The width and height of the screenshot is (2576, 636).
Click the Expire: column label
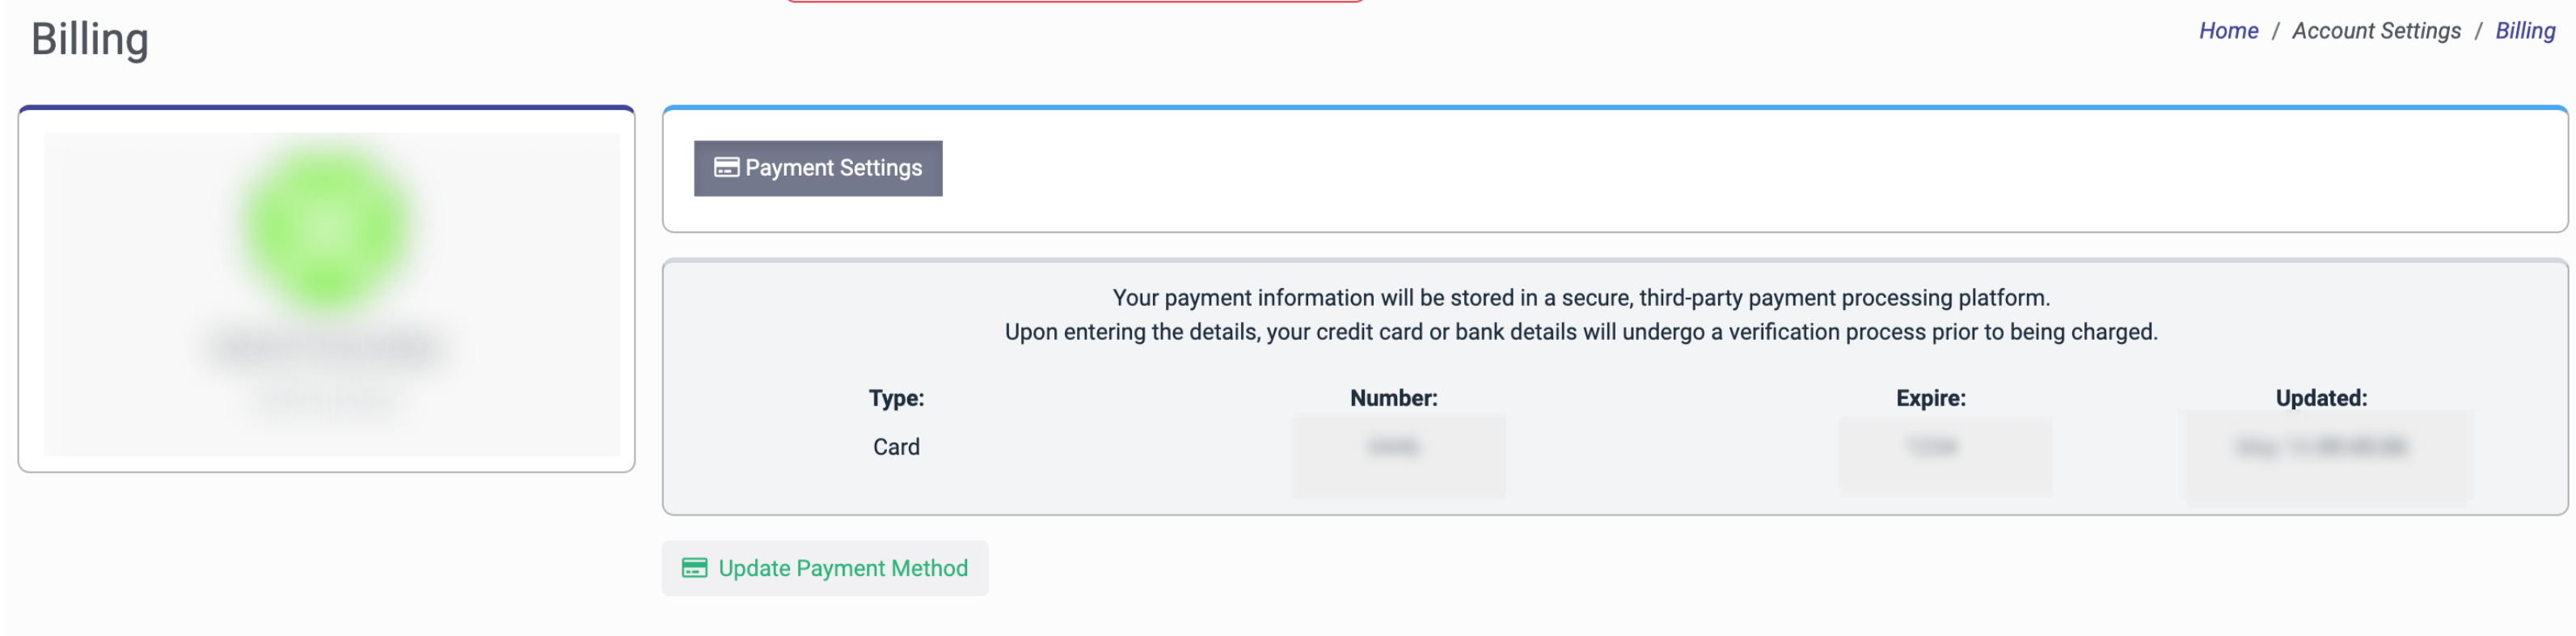tap(1930, 398)
